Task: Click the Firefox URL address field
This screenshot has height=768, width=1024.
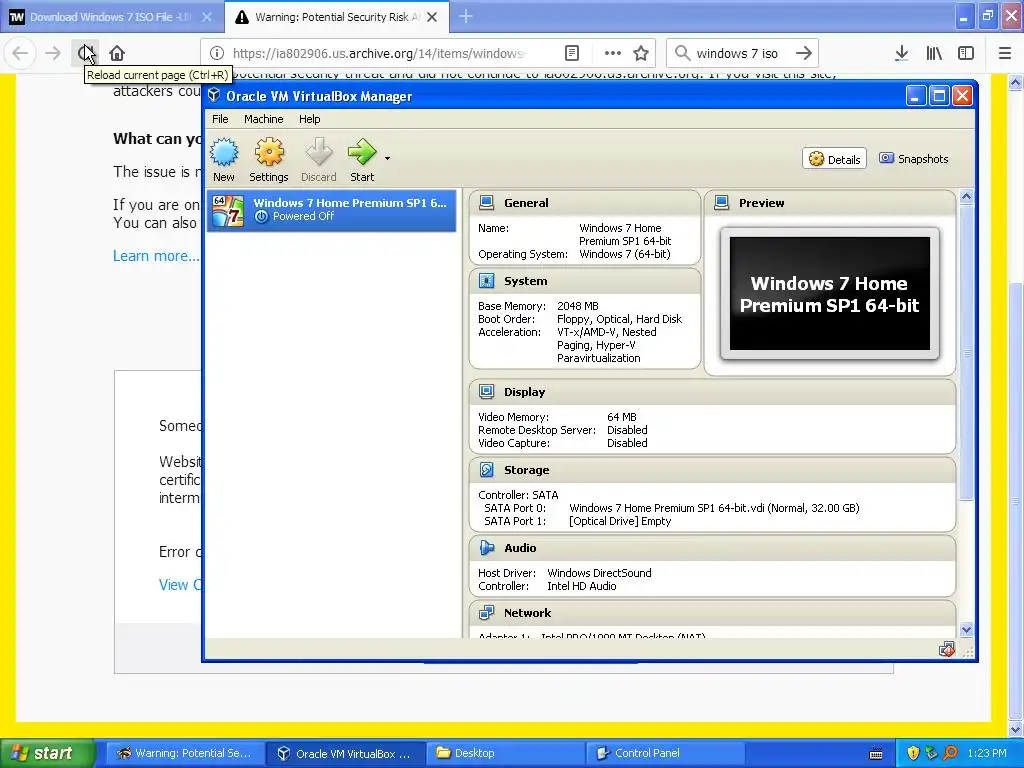Action: pos(379,53)
